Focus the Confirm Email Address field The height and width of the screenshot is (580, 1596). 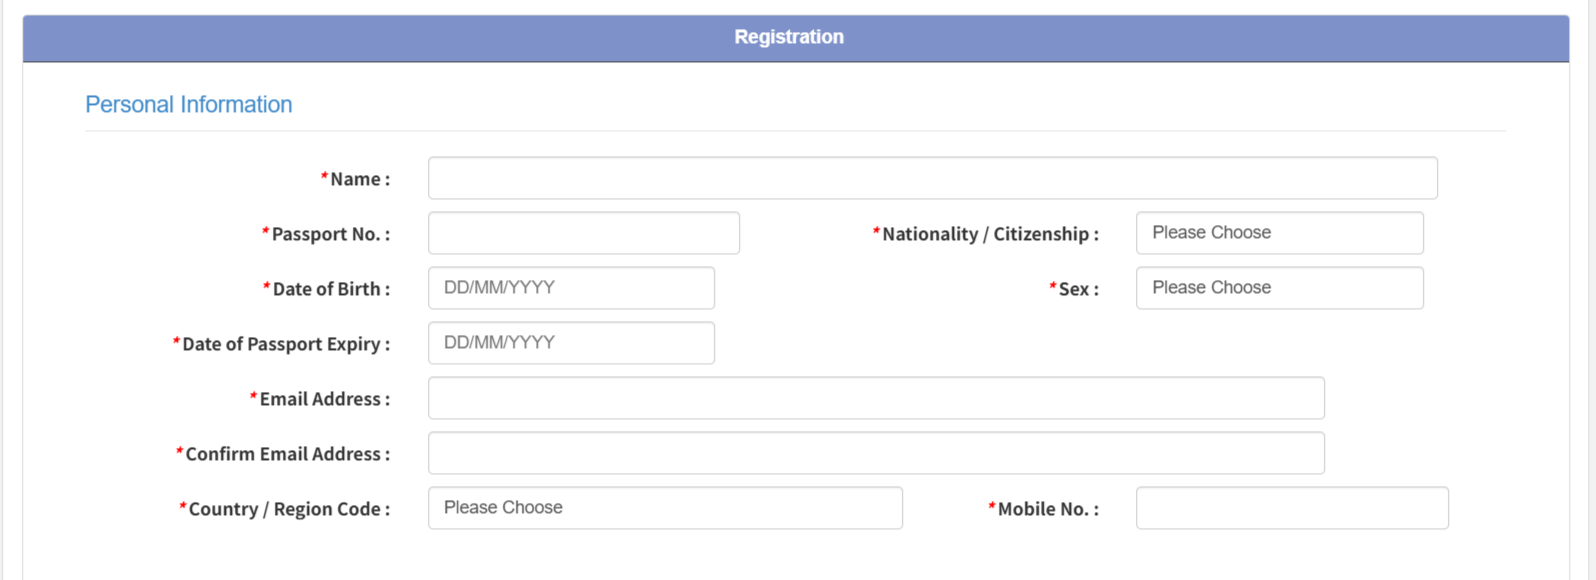[876, 453]
